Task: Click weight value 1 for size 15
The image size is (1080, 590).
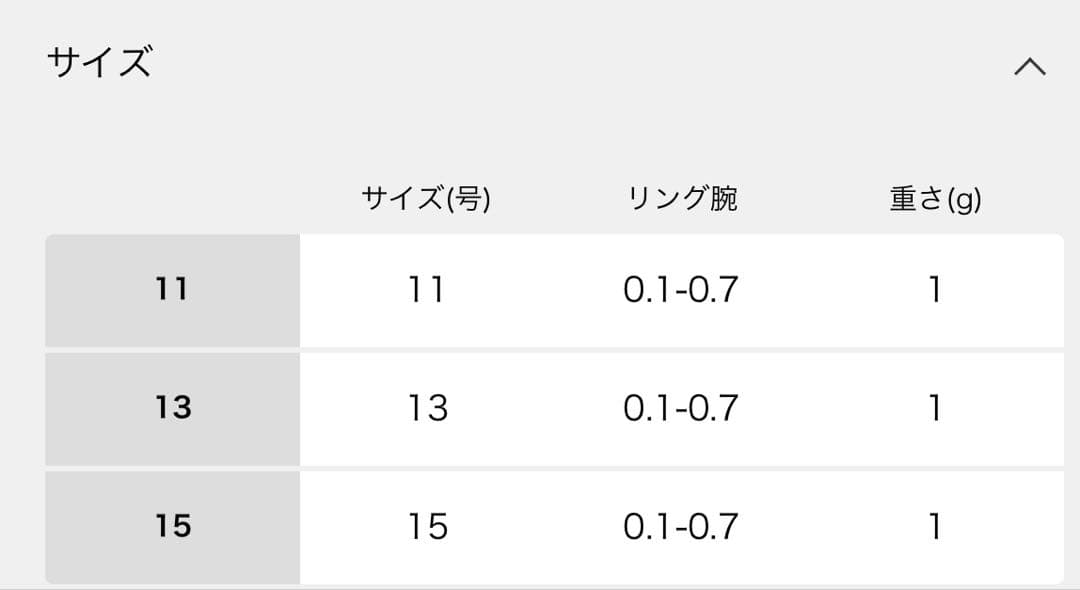Action: coord(934,526)
